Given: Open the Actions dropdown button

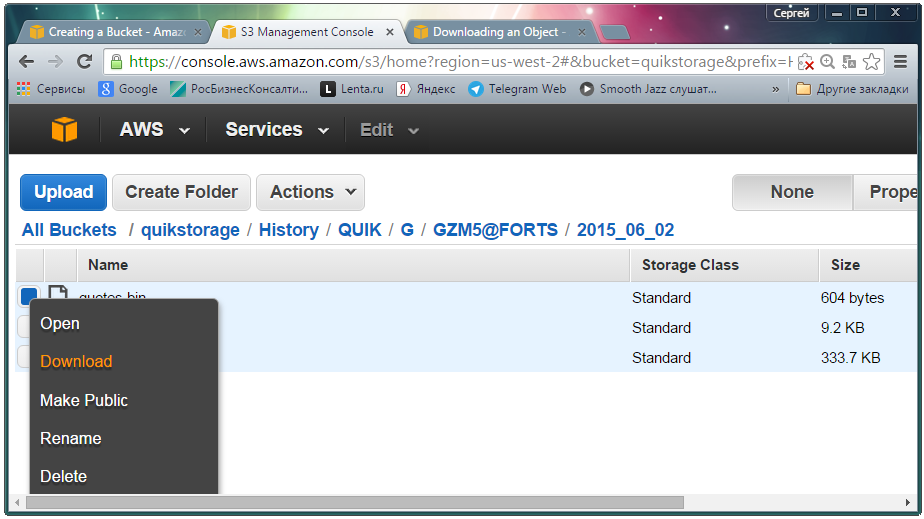Looking at the screenshot, I should pyautogui.click(x=311, y=192).
